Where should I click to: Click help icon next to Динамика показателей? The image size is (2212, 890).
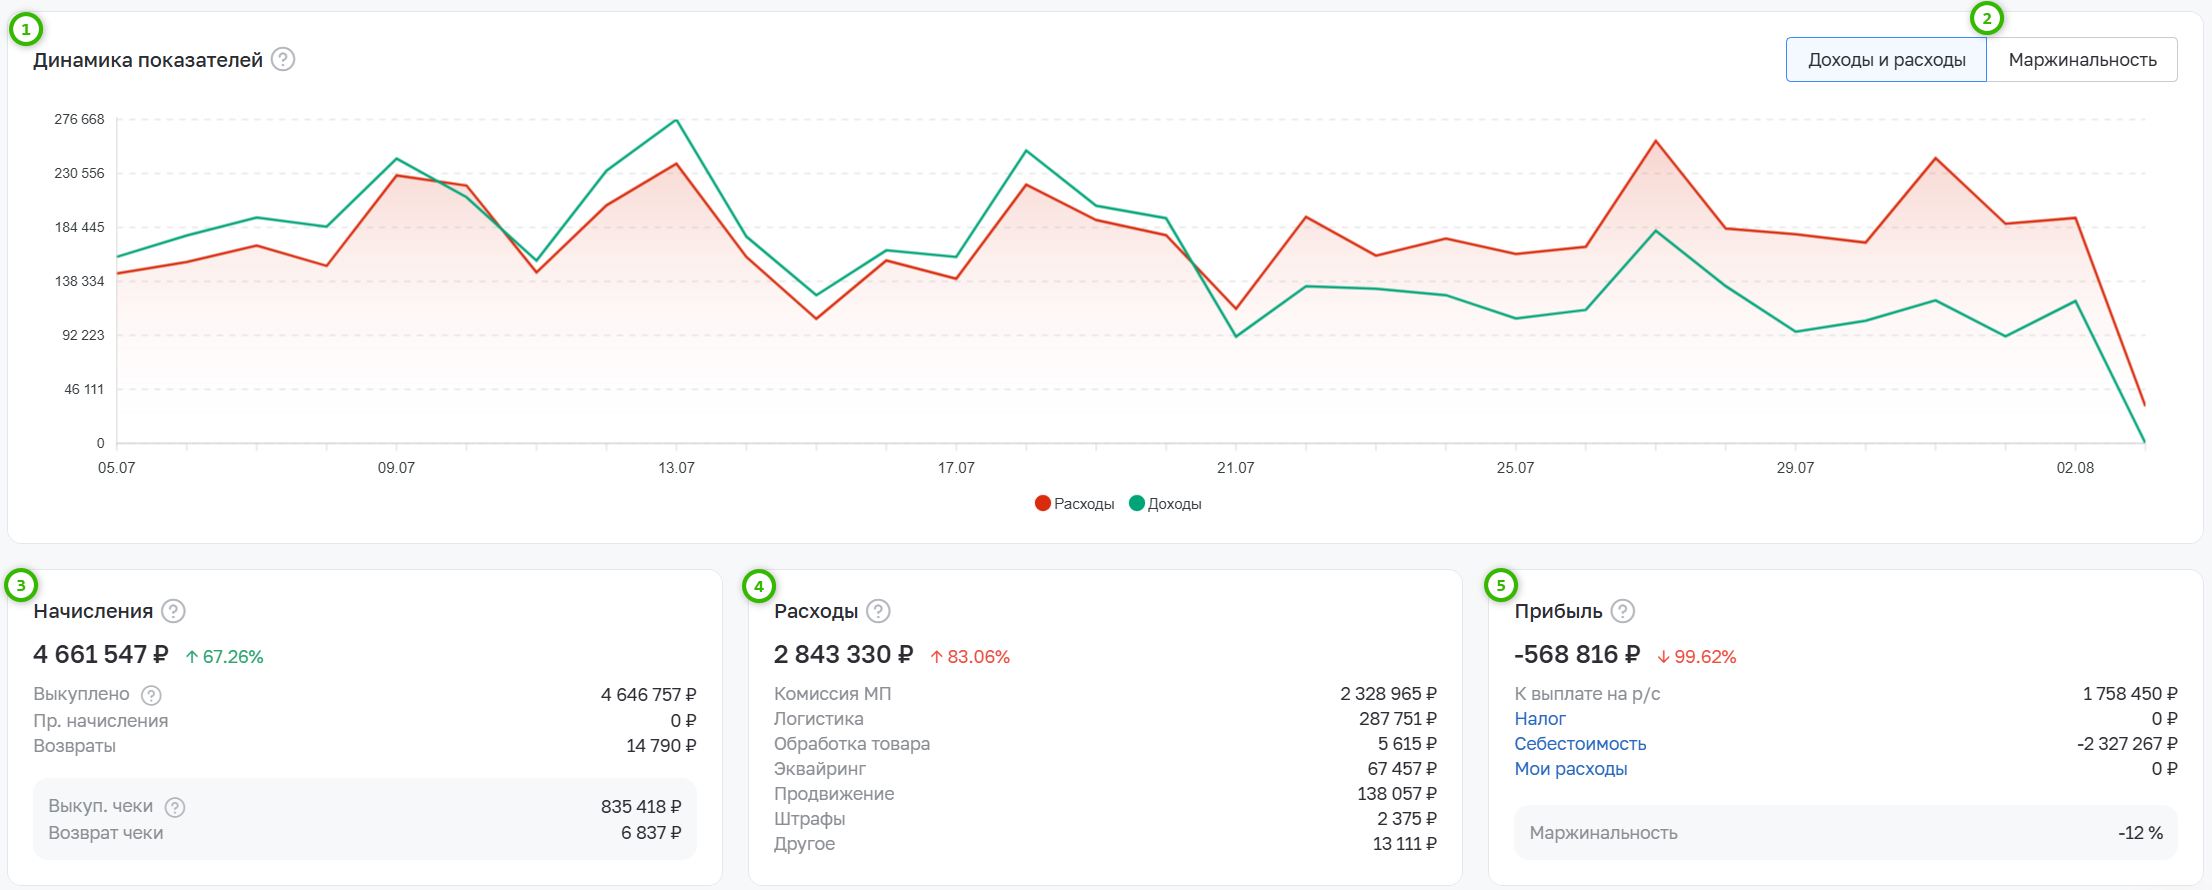pyautogui.click(x=283, y=60)
